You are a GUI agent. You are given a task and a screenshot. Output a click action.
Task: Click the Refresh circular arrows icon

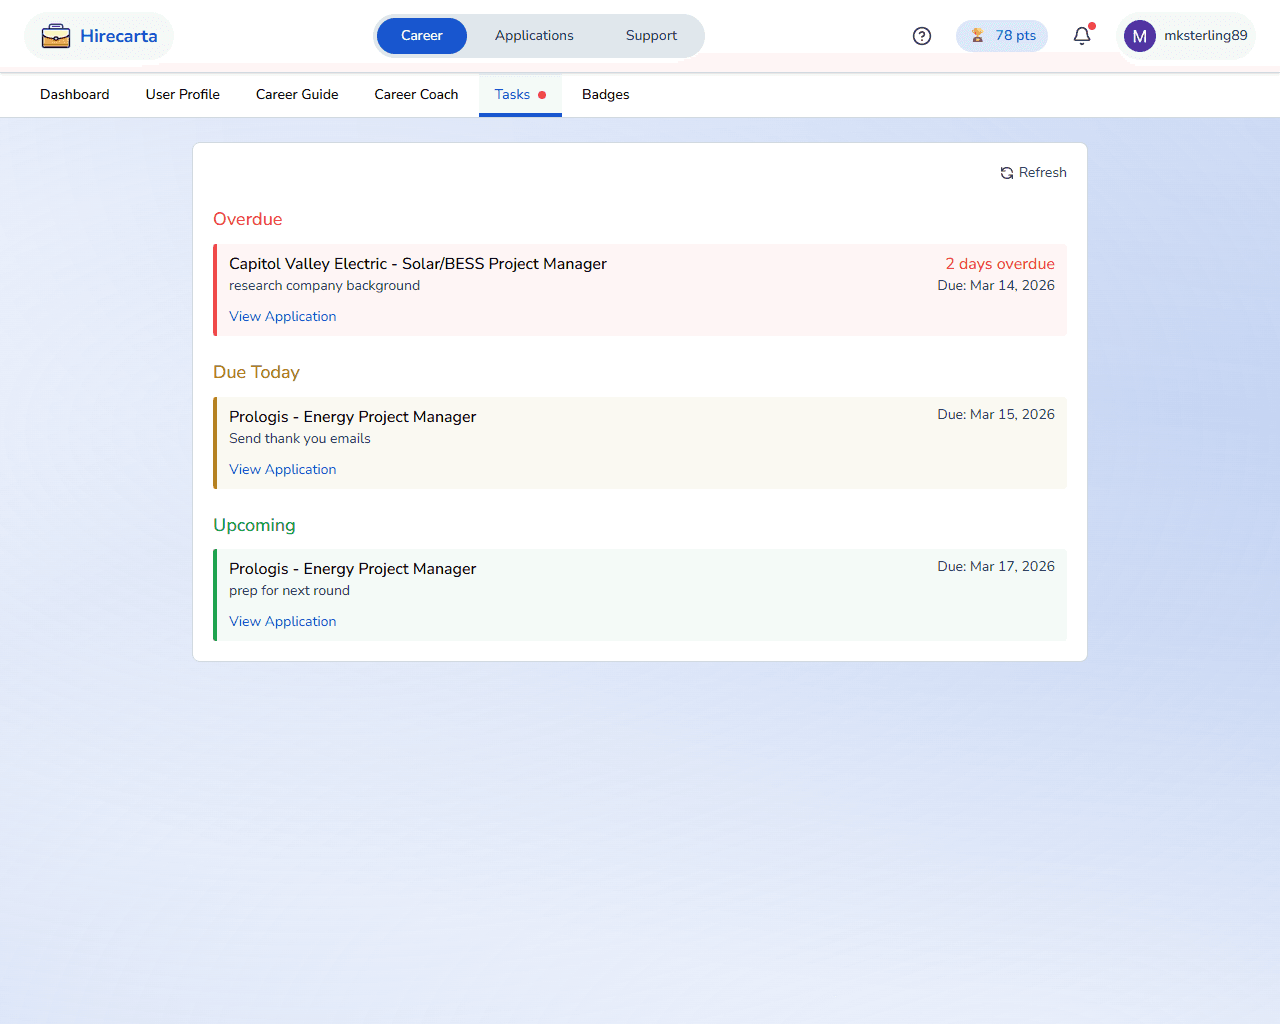1007,173
